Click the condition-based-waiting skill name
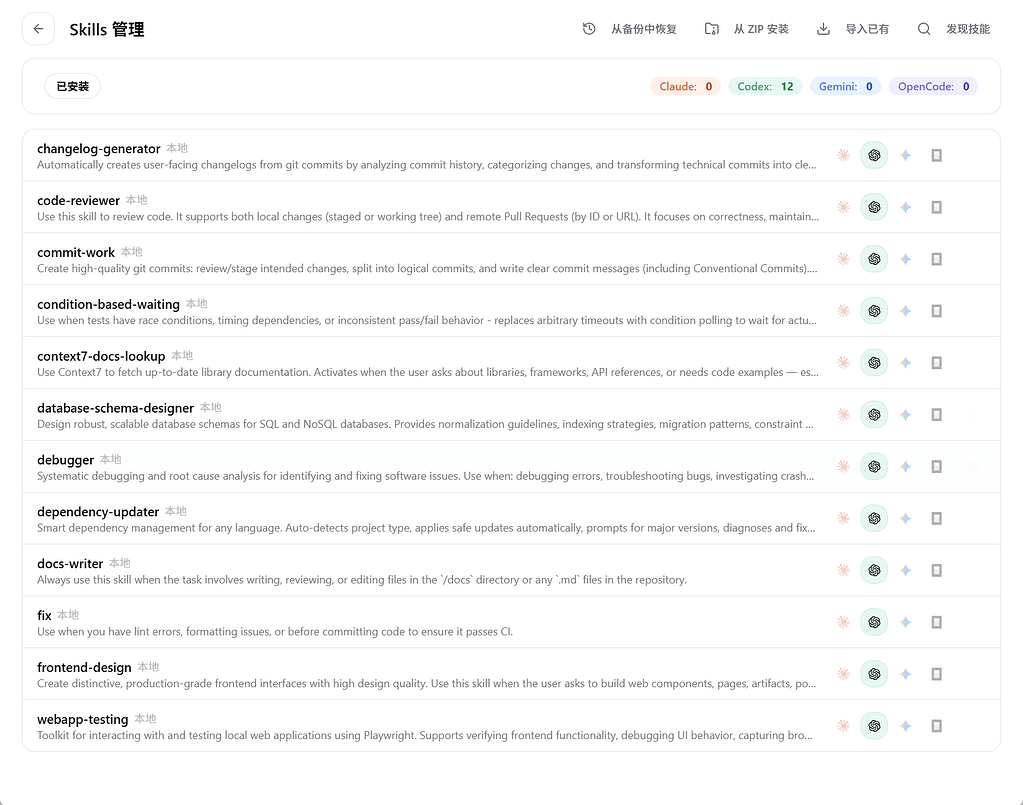 [x=108, y=304]
